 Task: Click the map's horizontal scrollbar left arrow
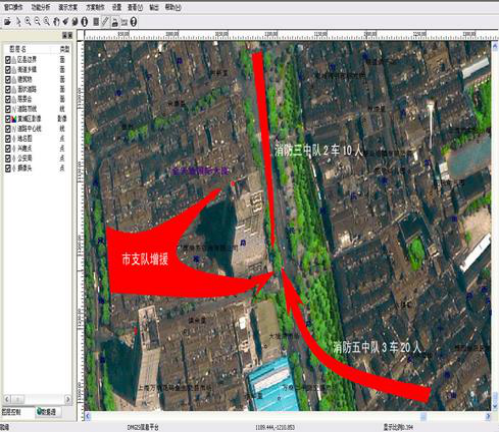click(88, 416)
